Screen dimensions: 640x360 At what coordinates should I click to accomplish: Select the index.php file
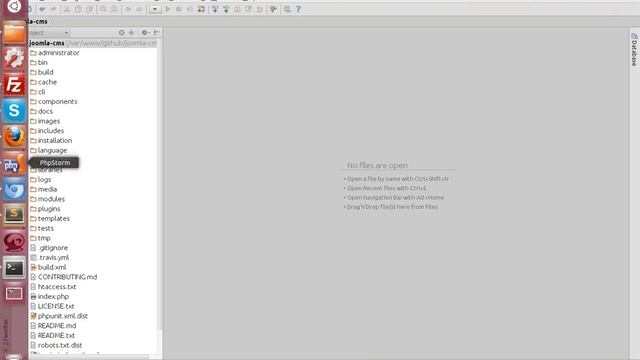pyautogui.click(x=49, y=296)
